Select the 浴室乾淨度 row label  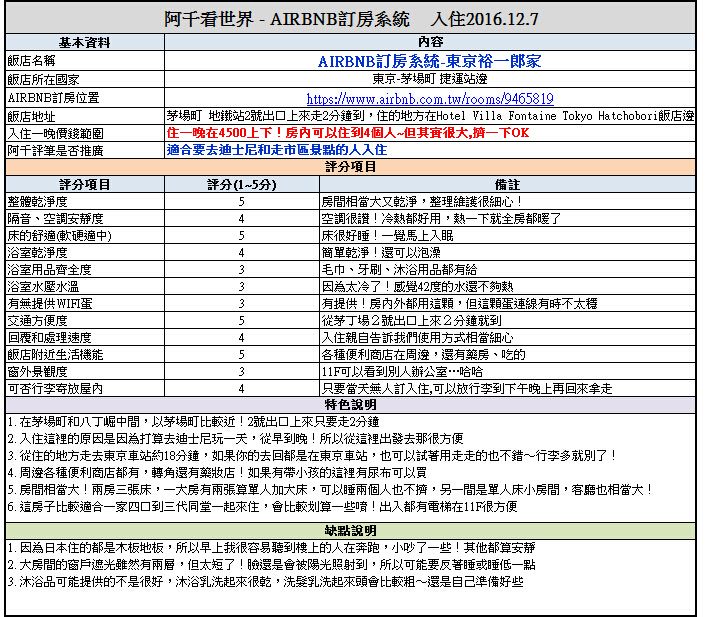click(37, 253)
